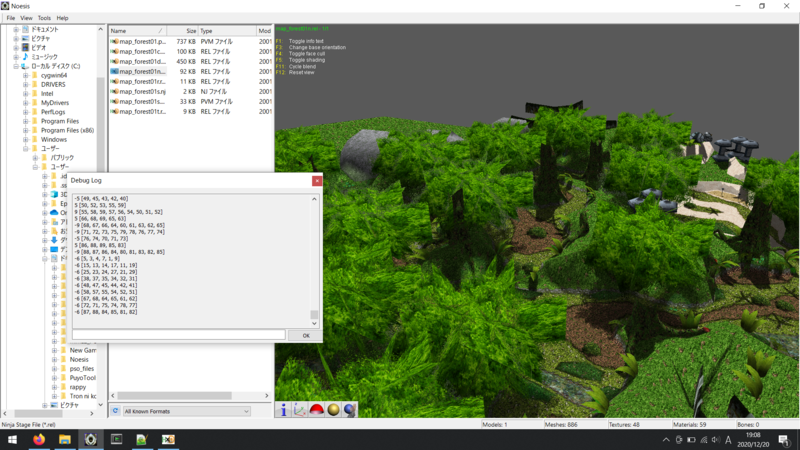Viewport: 800px width, 450px height.
Task: Sort files by the Name column header
Action: [138, 31]
